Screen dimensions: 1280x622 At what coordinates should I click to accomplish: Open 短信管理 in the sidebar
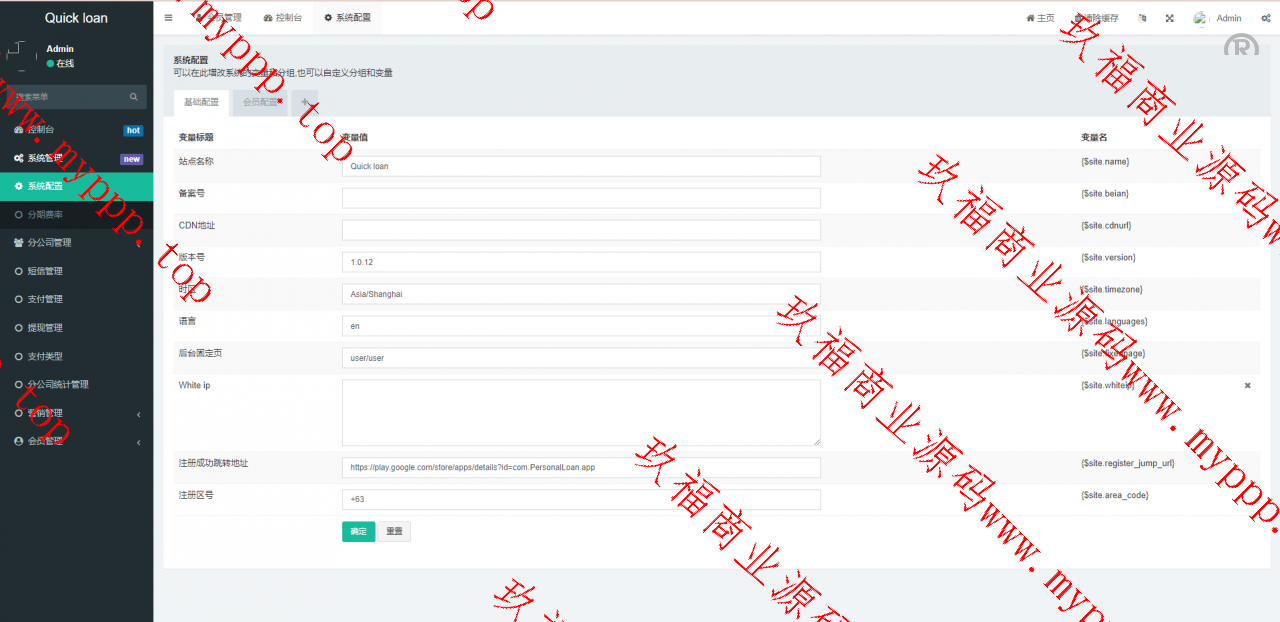tap(45, 271)
